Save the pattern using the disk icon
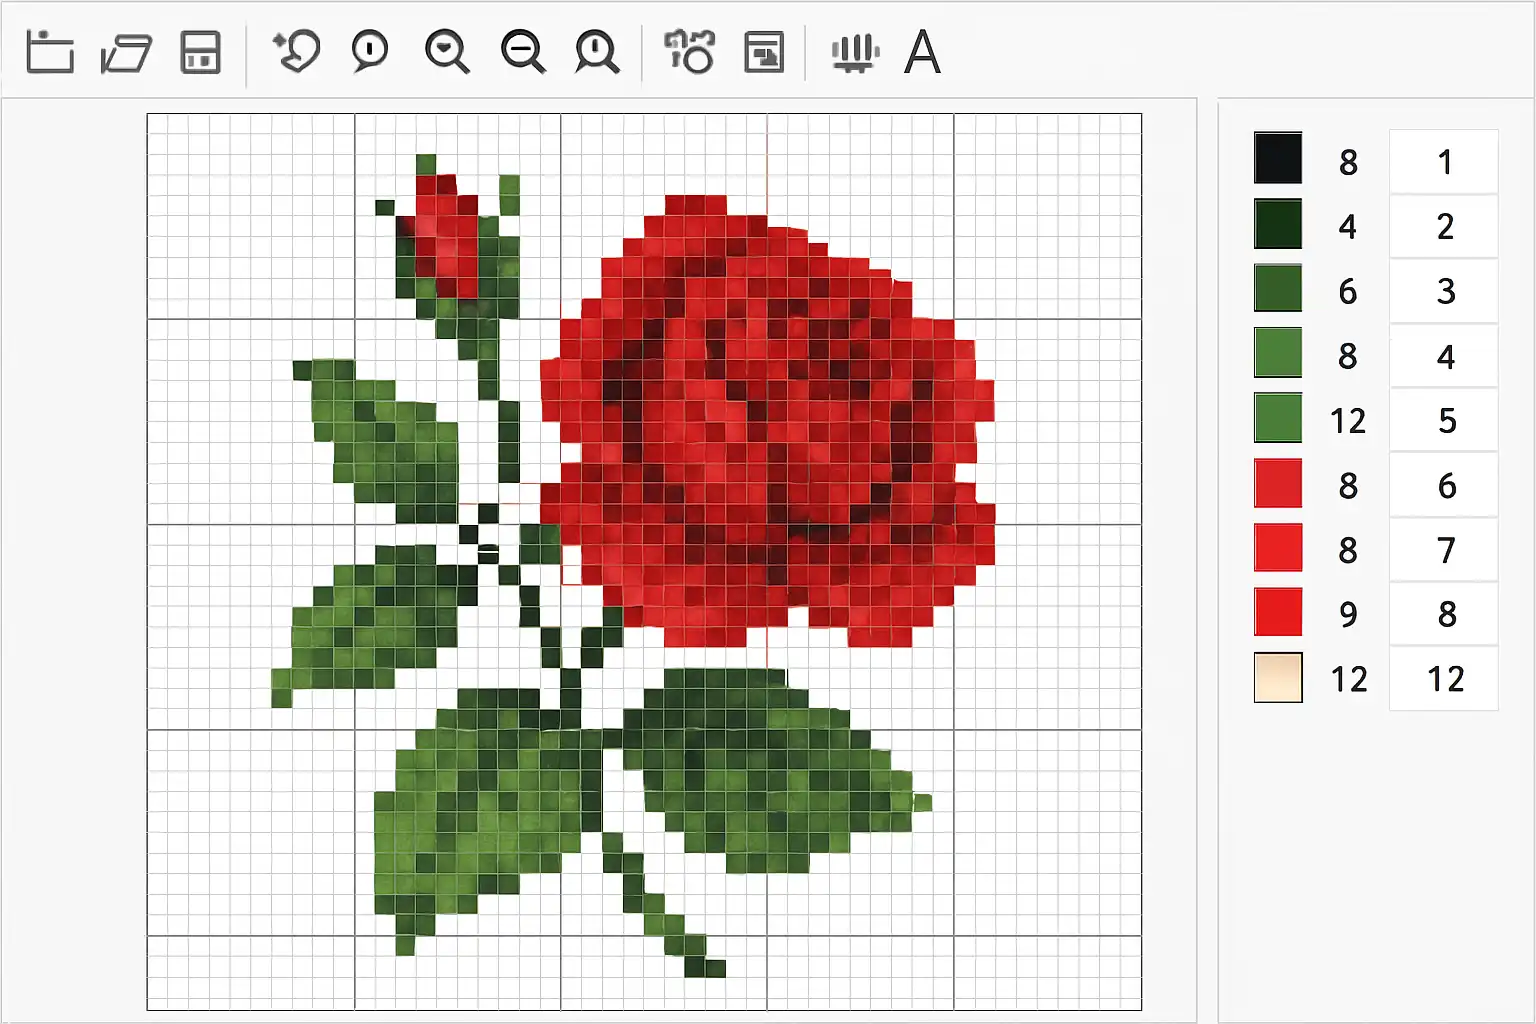 click(x=200, y=52)
